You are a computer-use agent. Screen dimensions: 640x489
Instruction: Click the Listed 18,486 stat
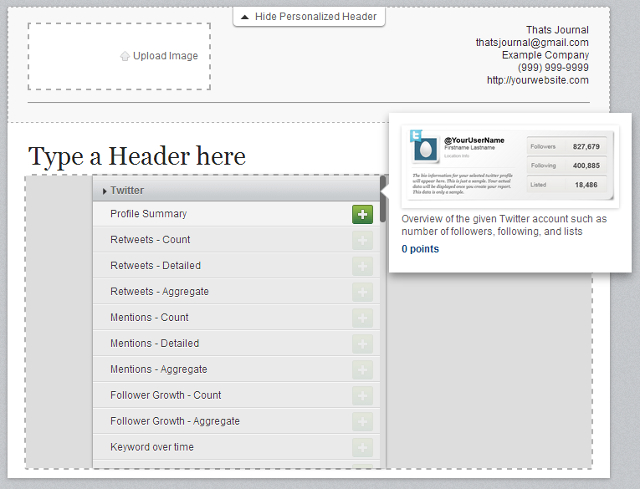[x=567, y=184]
